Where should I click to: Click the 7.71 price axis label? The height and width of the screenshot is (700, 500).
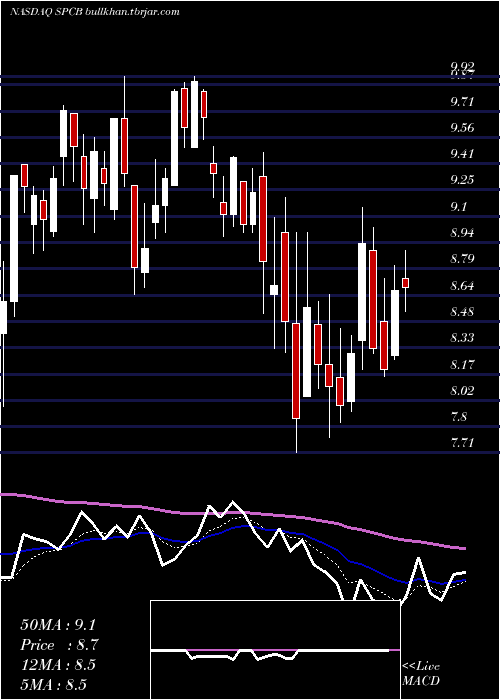pos(462,443)
